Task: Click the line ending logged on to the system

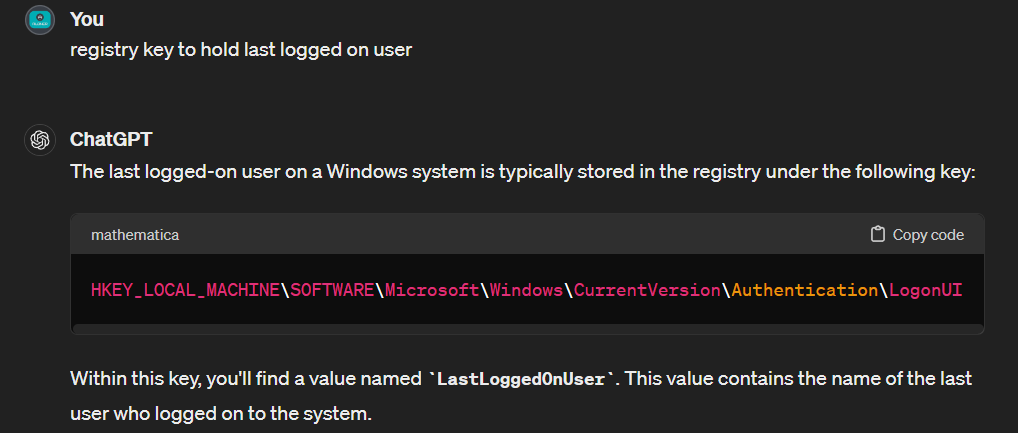Action: click(x=220, y=412)
